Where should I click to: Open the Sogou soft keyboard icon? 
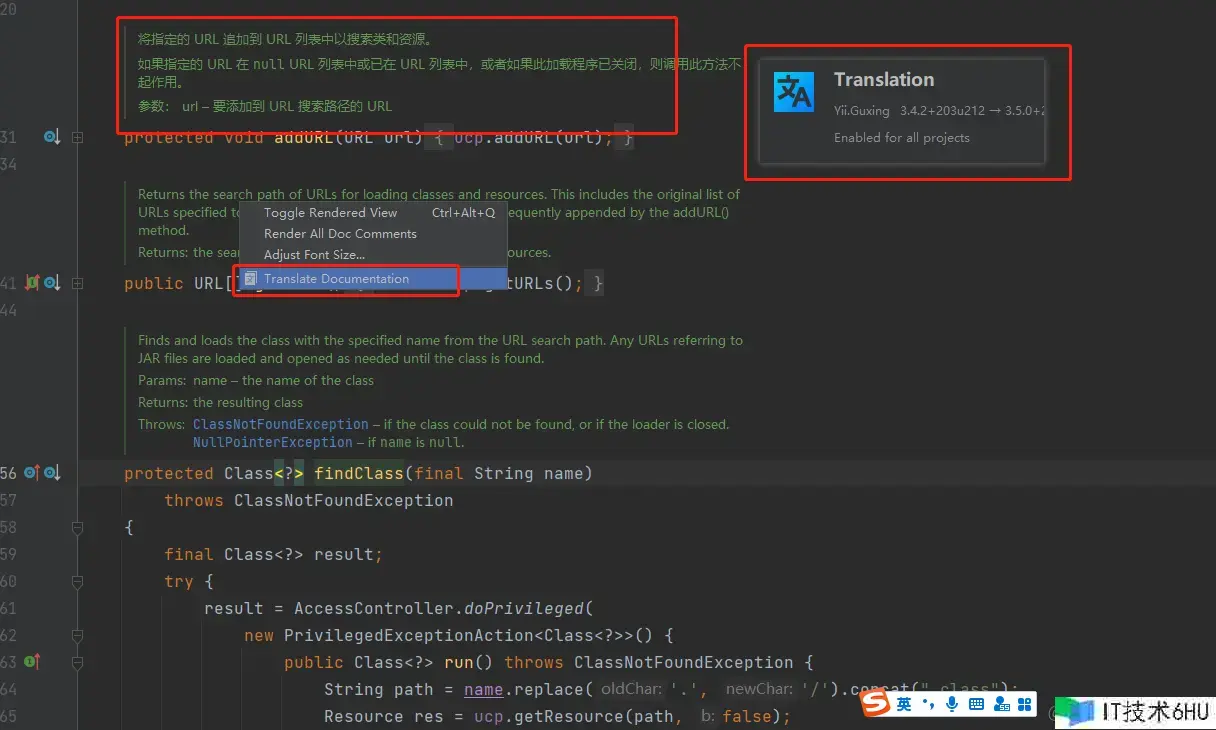coord(976,705)
